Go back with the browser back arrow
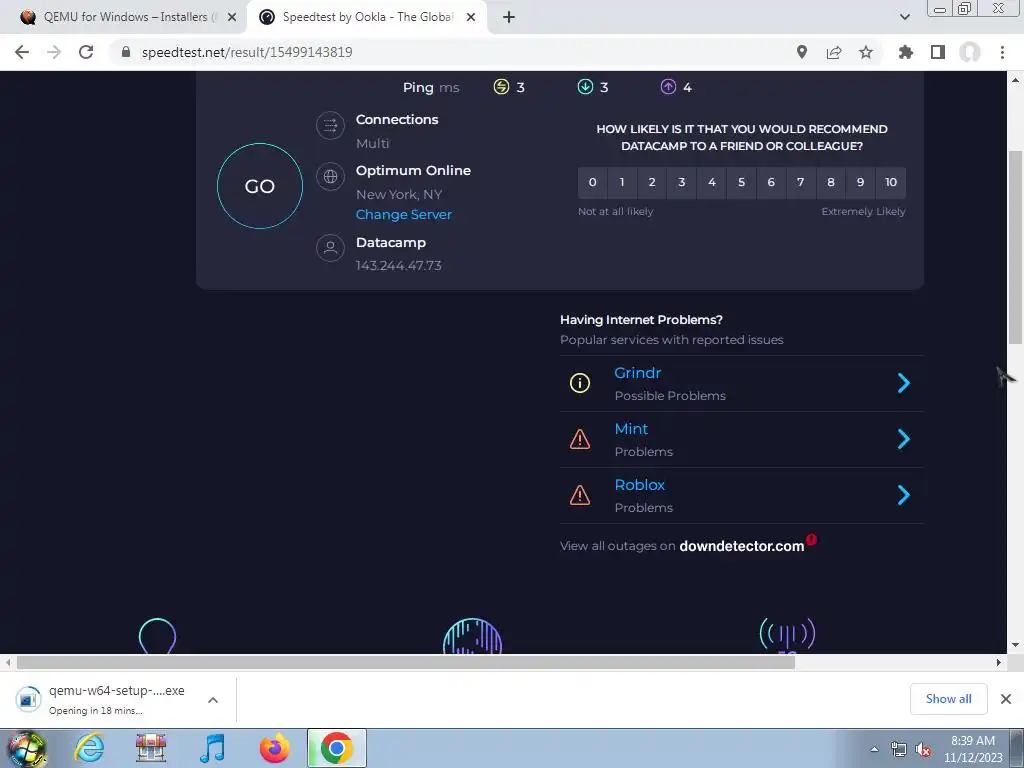The height and width of the screenshot is (768, 1024). pyautogui.click(x=22, y=52)
